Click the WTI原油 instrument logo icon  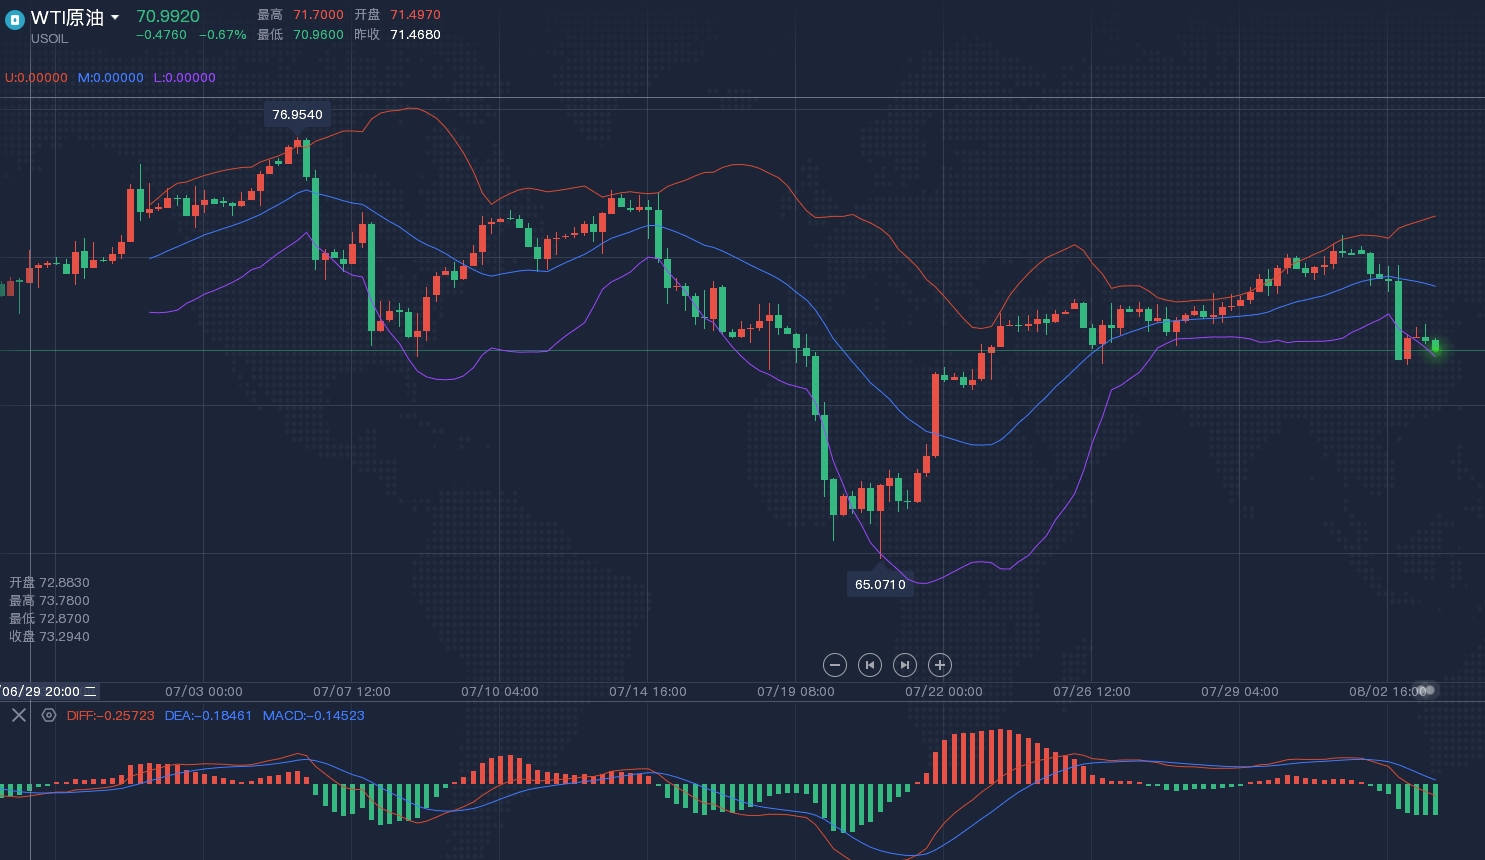click(14, 20)
